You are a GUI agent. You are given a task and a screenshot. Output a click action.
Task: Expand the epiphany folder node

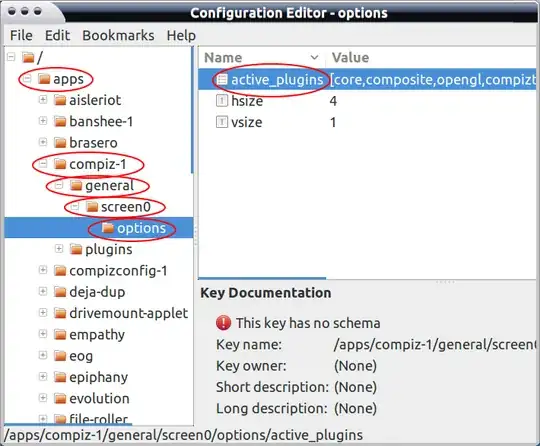(x=43, y=377)
